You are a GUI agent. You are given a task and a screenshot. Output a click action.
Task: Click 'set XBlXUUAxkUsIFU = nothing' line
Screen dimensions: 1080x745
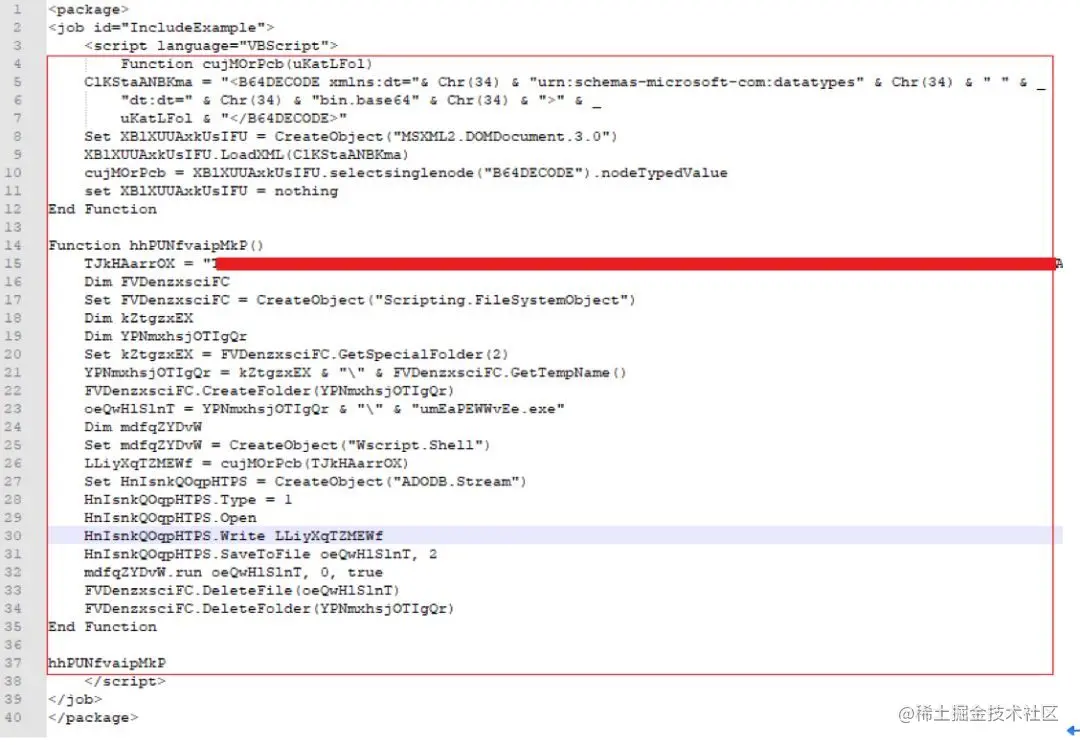click(x=211, y=191)
